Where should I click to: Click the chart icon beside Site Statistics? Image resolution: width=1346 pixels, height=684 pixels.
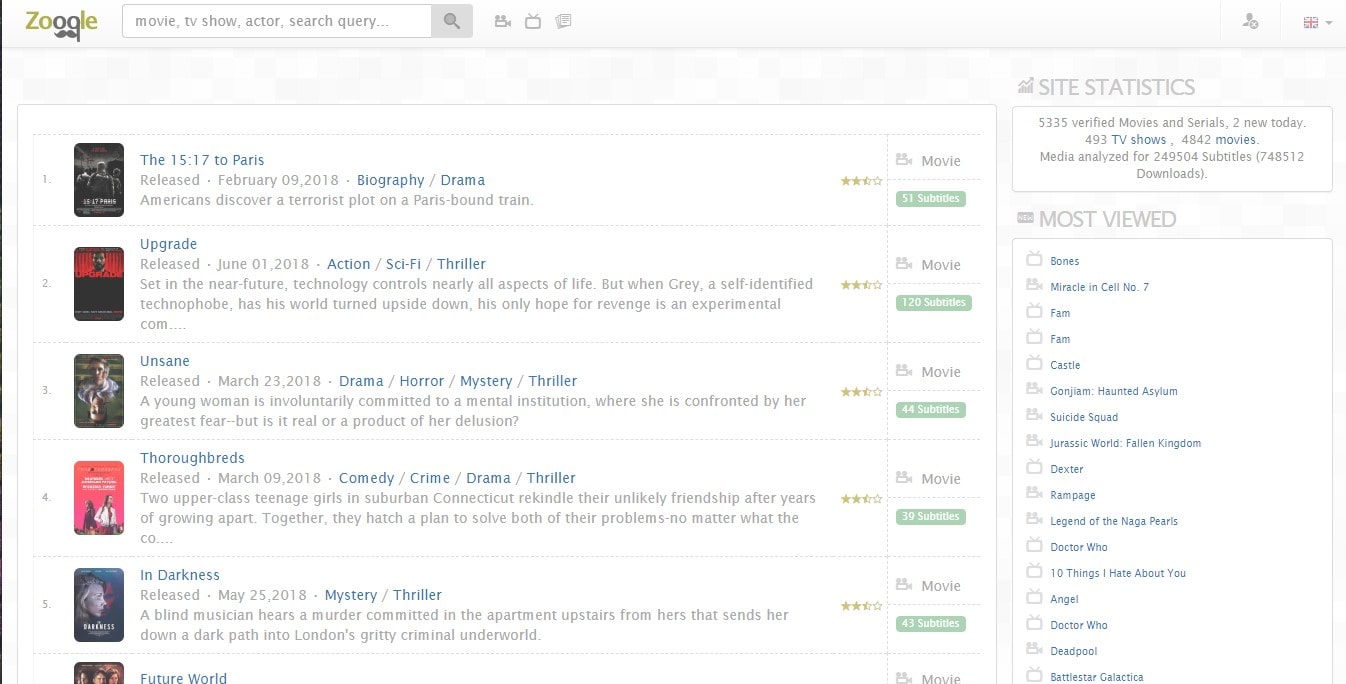(1025, 87)
